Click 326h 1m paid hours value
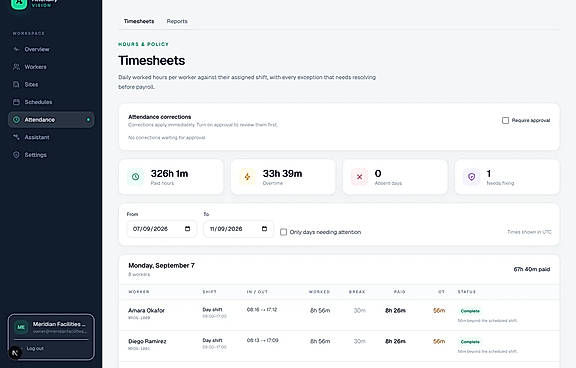Image resolution: width=576 pixels, height=368 pixels. coord(169,173)
